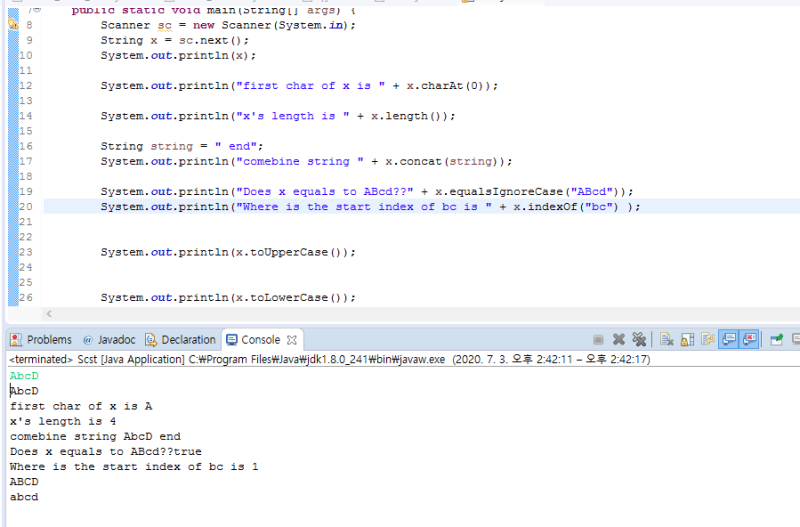Screen dimensions: 800x527
Task: Clear the Console output
Action: click(666, 340)
